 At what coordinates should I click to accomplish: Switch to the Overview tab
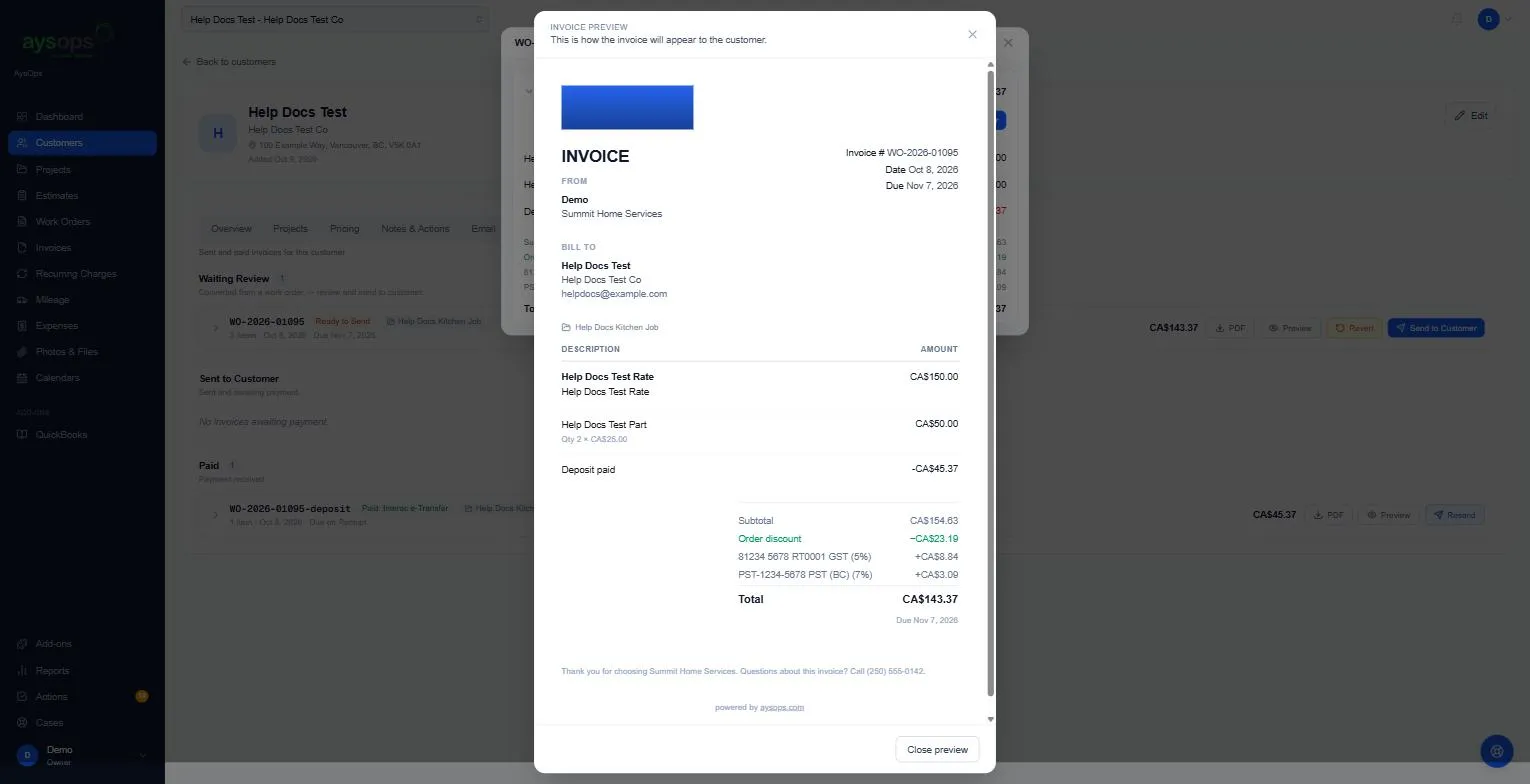tap(231, 229)
